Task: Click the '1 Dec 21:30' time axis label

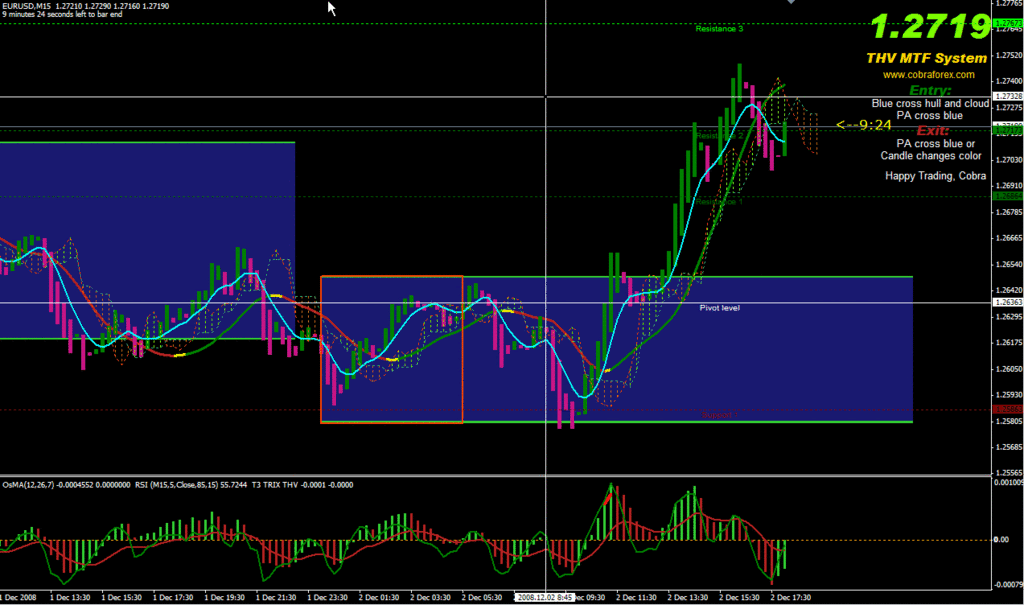Action: 276,597
